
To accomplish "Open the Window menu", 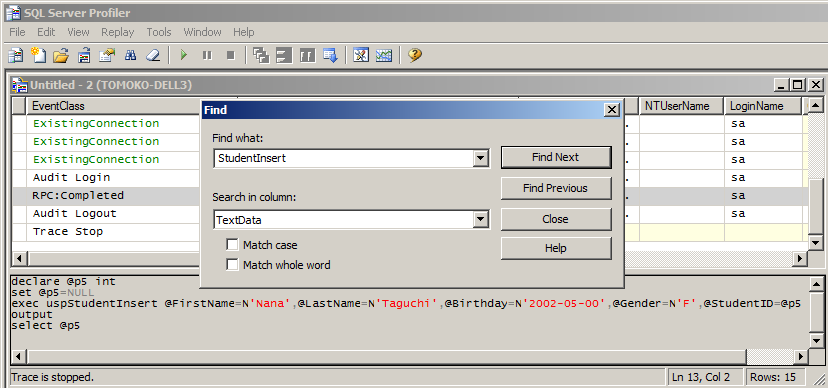I will pyautogui.click(x=202, y=32).
